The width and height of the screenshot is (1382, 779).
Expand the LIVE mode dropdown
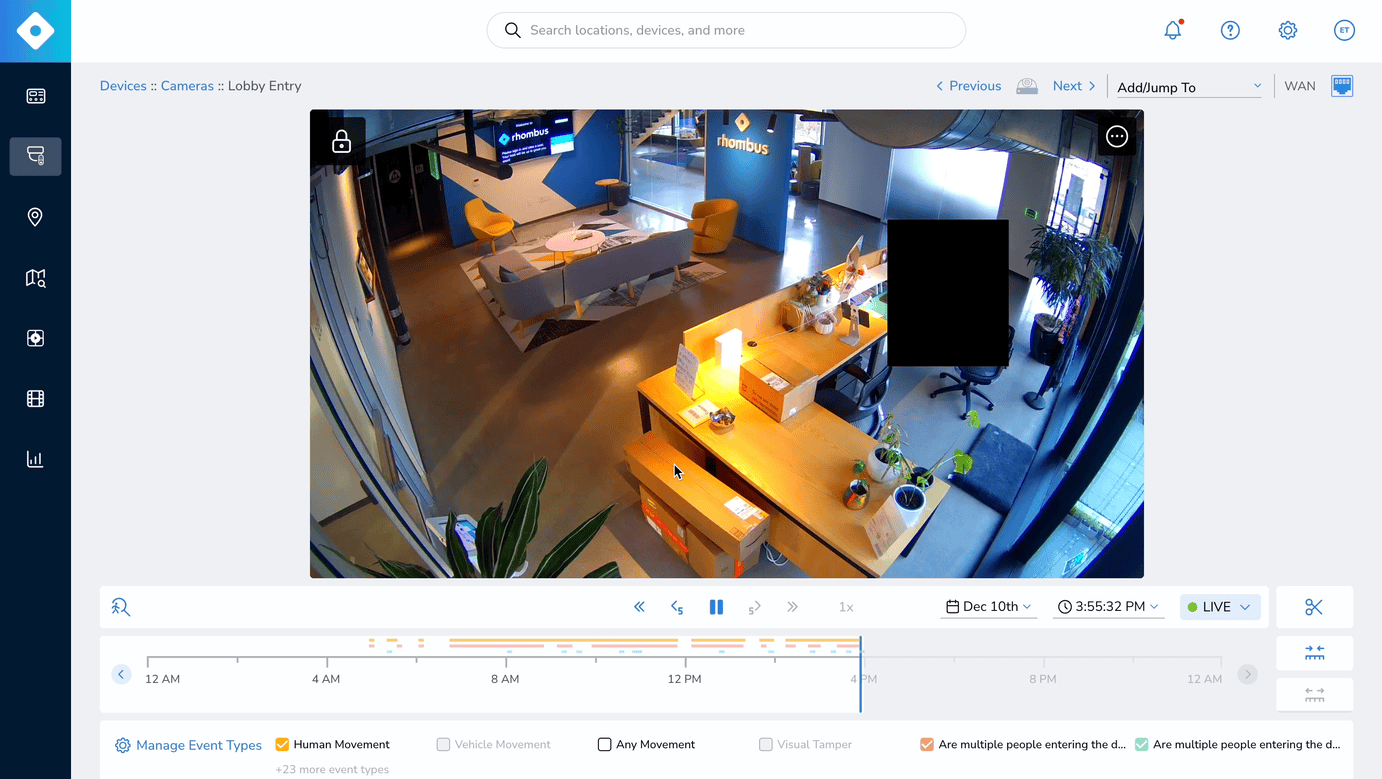point(1220,607)
